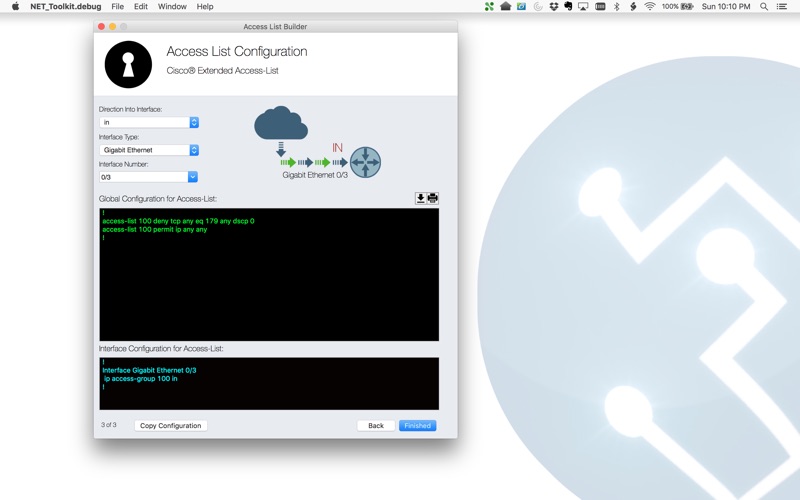Open the Edit menu

141,7
